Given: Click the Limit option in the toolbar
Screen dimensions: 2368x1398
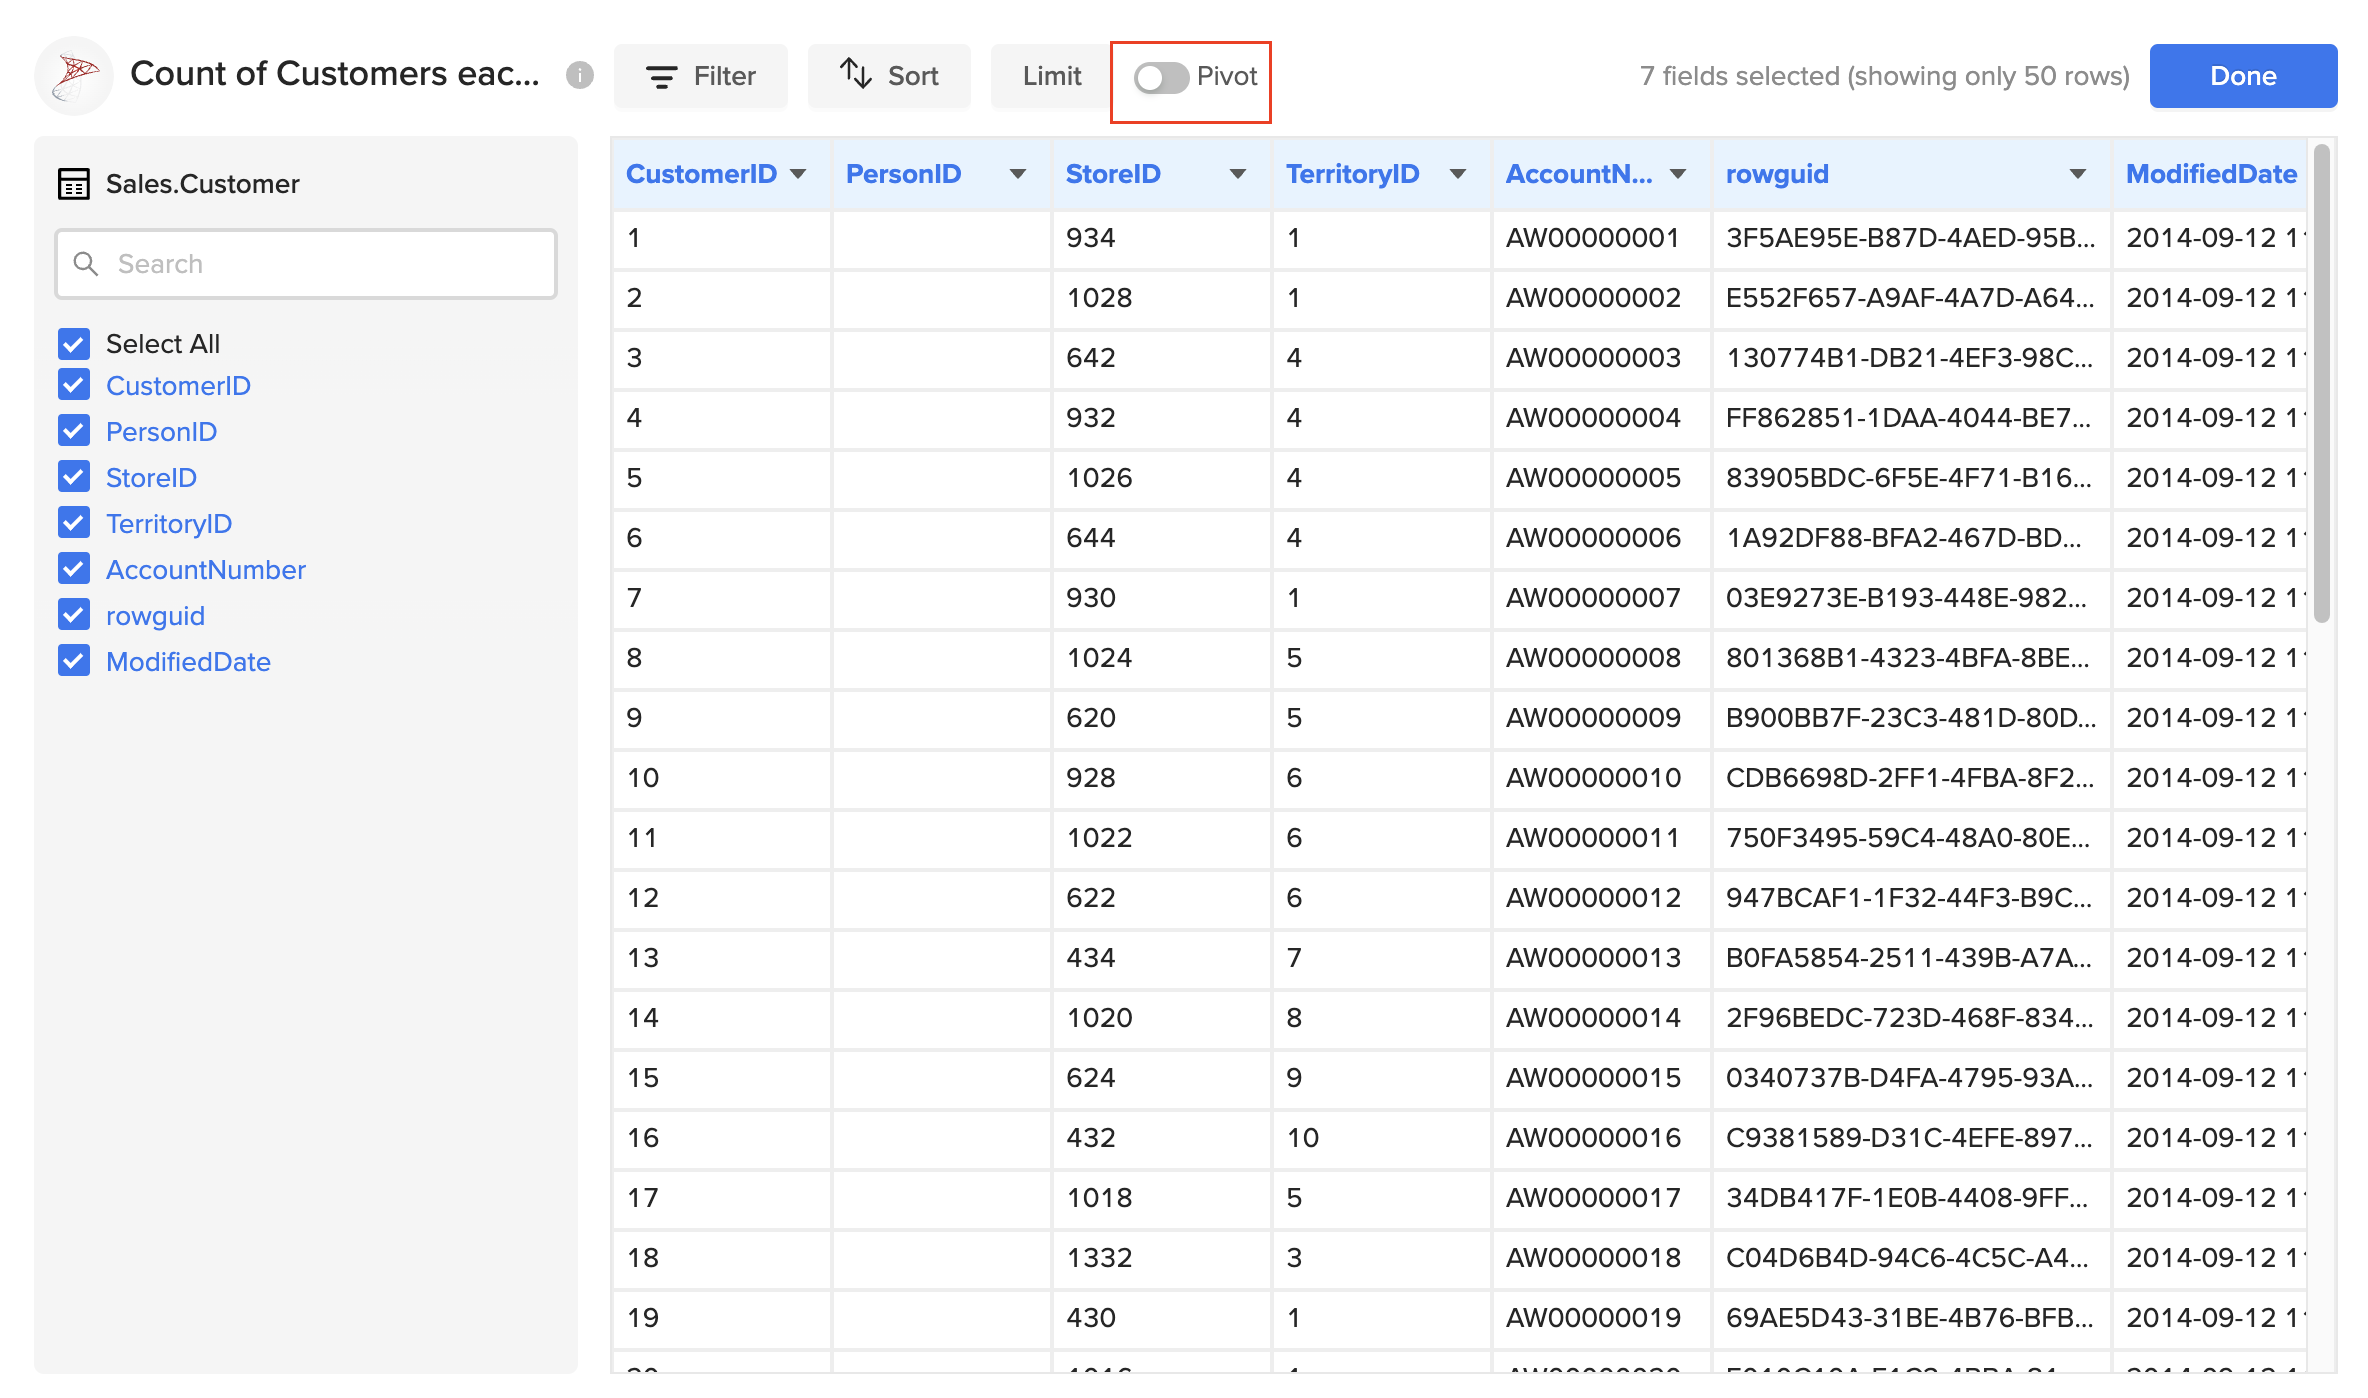Looking at the screenshot, I should point(1051,76).
